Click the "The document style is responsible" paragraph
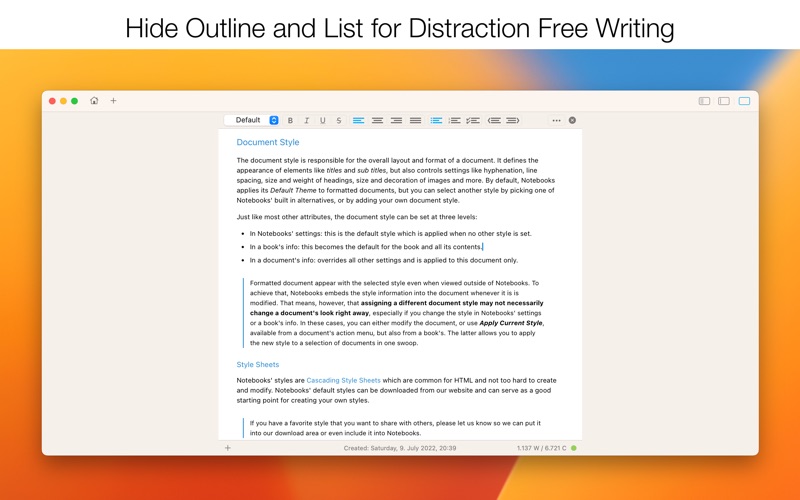 395,180
